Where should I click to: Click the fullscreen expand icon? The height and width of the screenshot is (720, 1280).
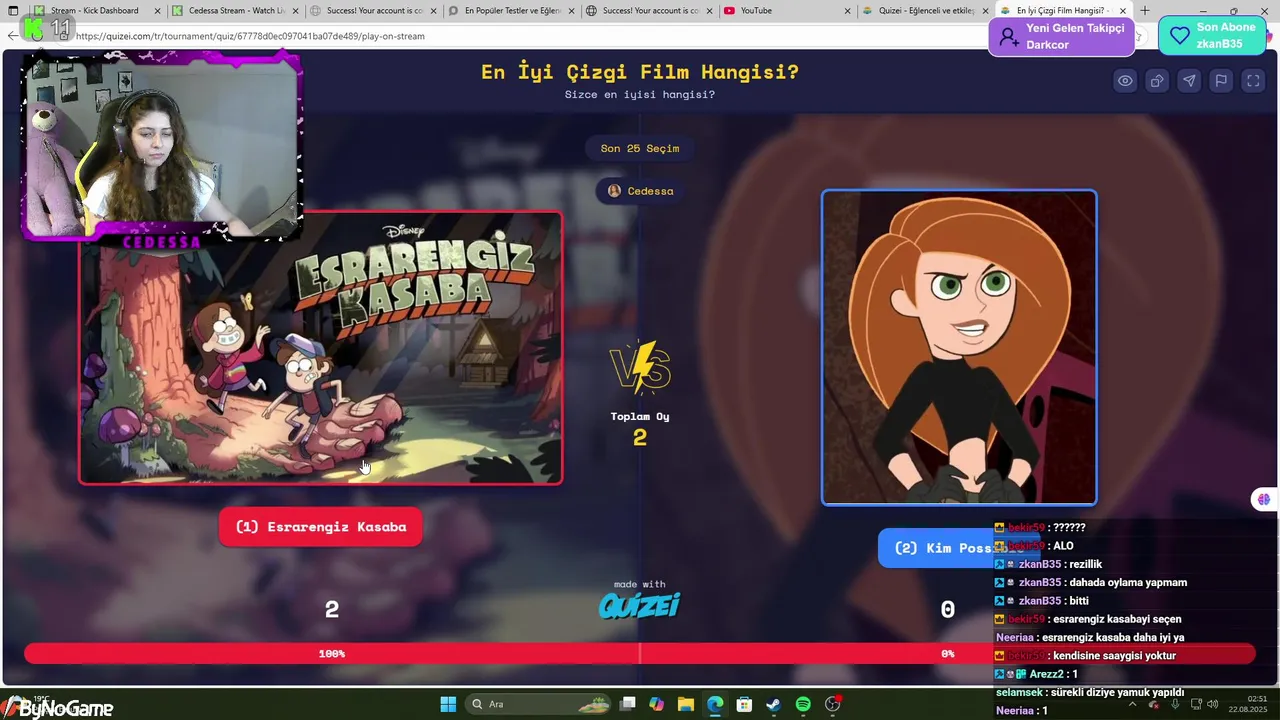tap(1253, 81)
